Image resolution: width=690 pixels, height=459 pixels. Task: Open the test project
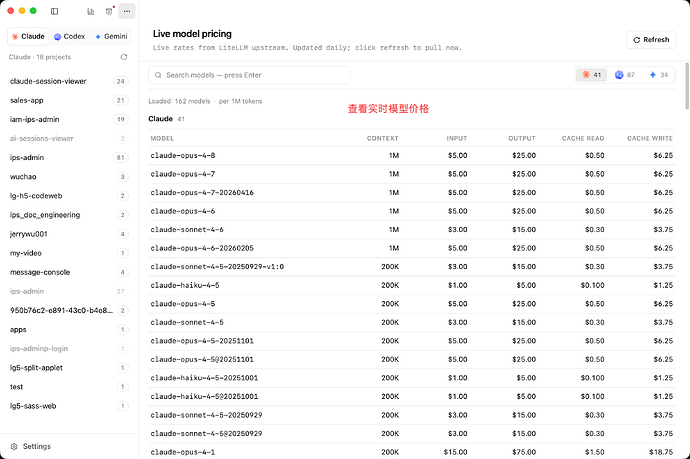pyautogui.click(x=69, y=387)
